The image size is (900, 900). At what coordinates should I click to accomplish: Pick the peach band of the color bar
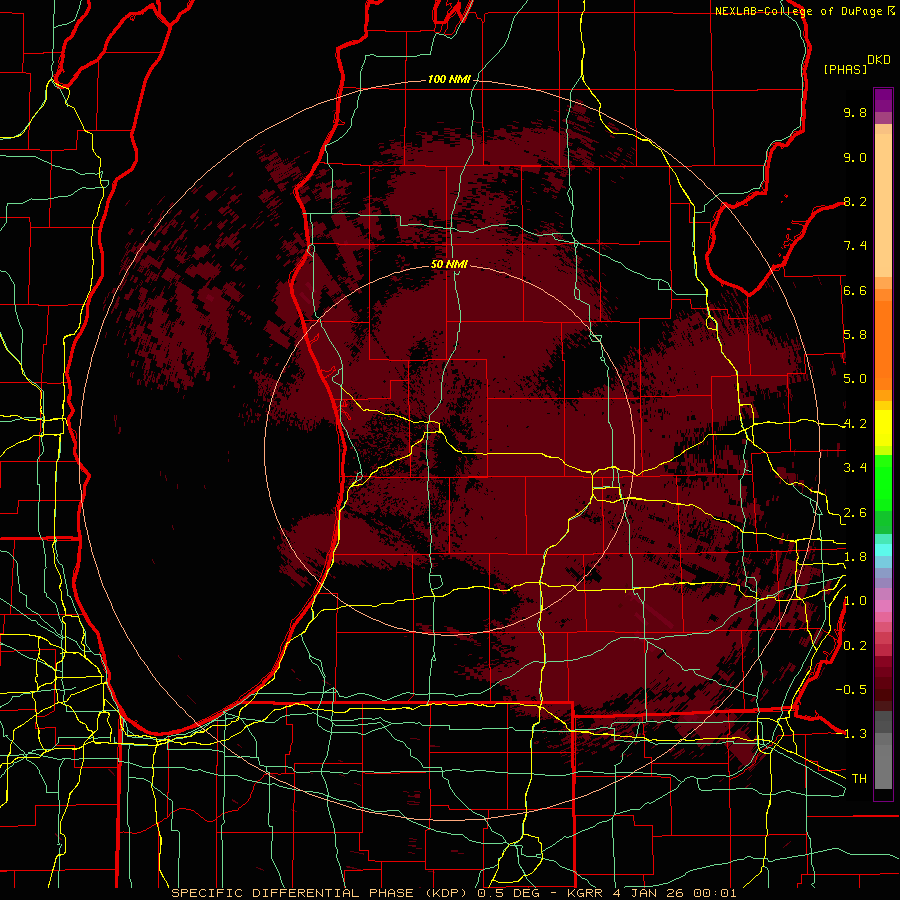[x=883, y=207]
